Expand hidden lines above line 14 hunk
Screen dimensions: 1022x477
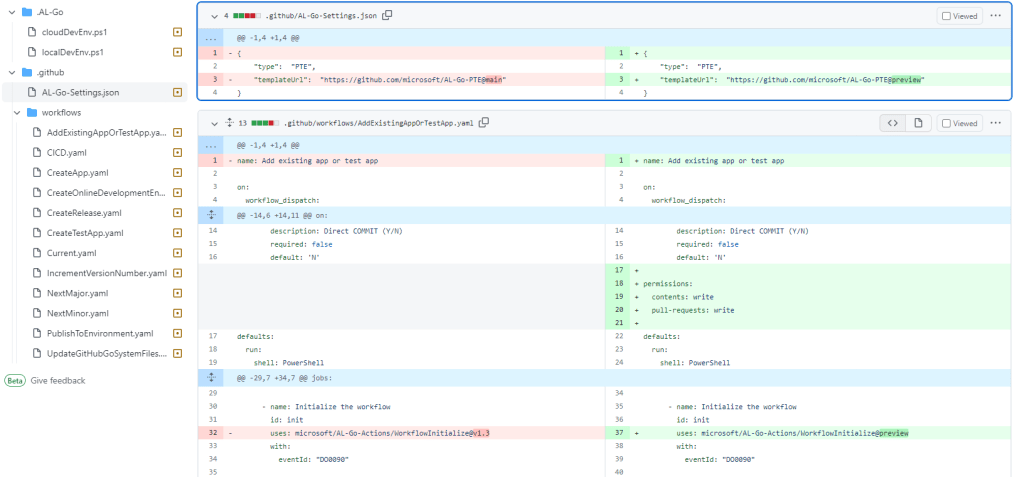pyautogui.click(x=211, y=214)
